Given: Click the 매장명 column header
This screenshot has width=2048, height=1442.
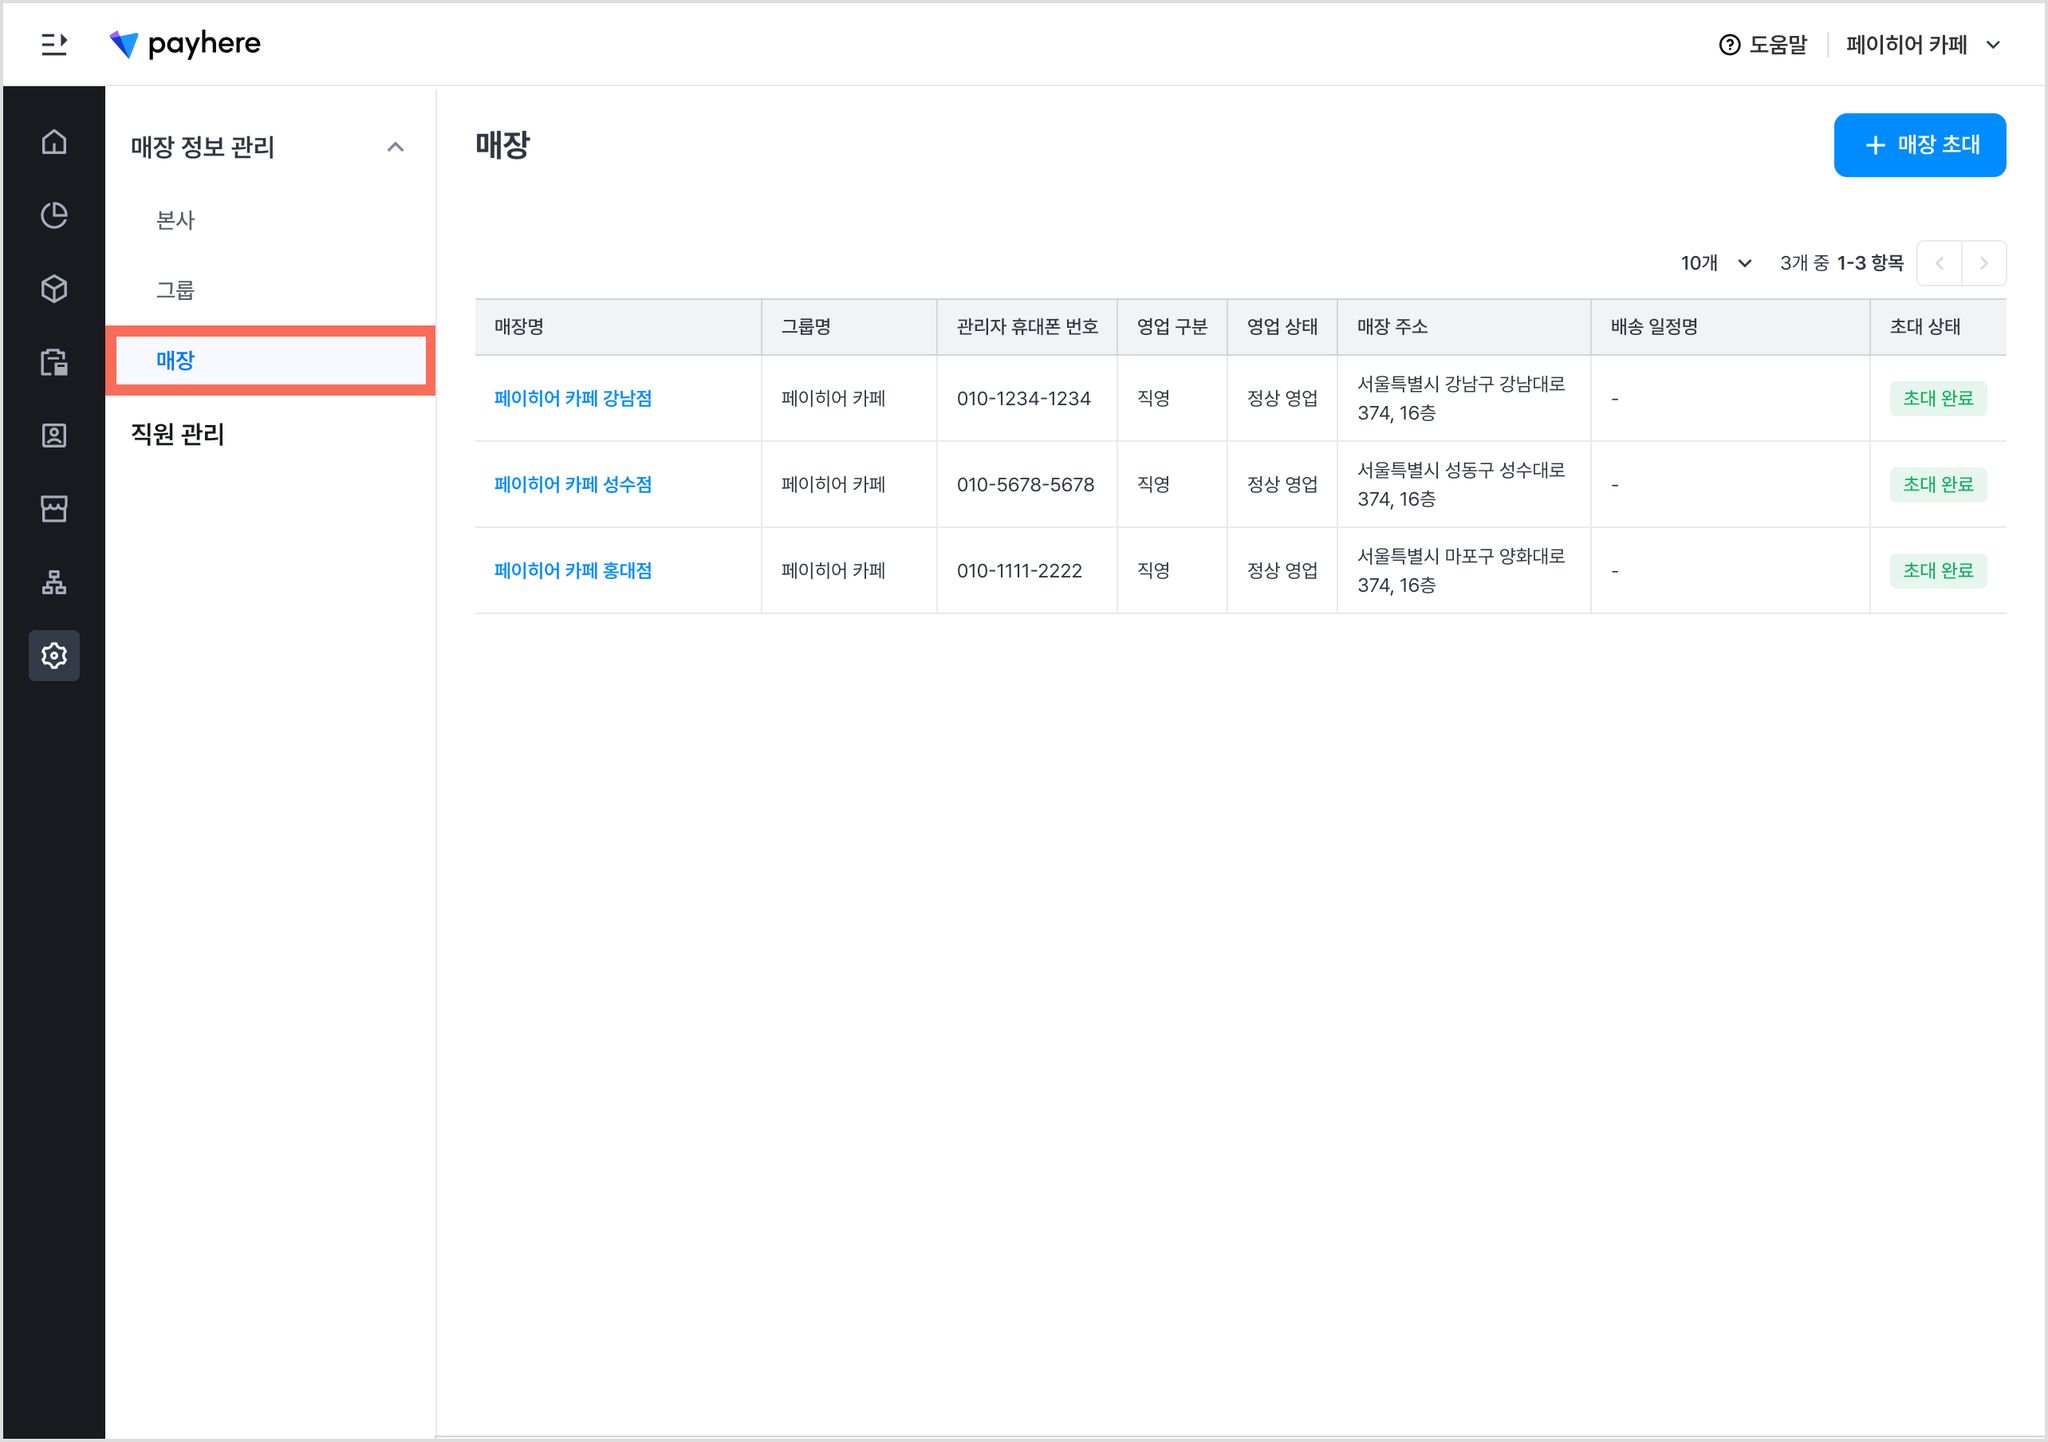Looking at the screenshot, I should [x=618, y=327].
